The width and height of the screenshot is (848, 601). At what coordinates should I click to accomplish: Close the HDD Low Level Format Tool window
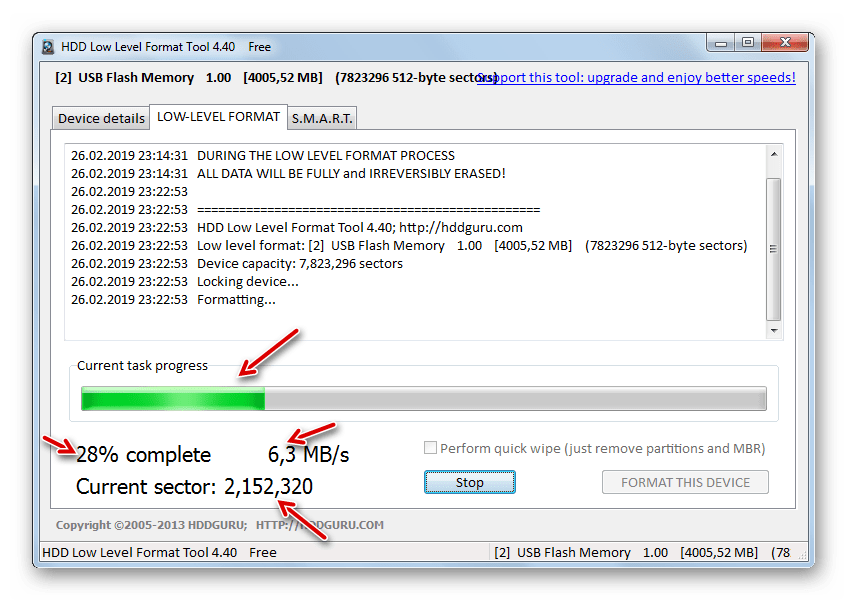[x=785, y=43]
